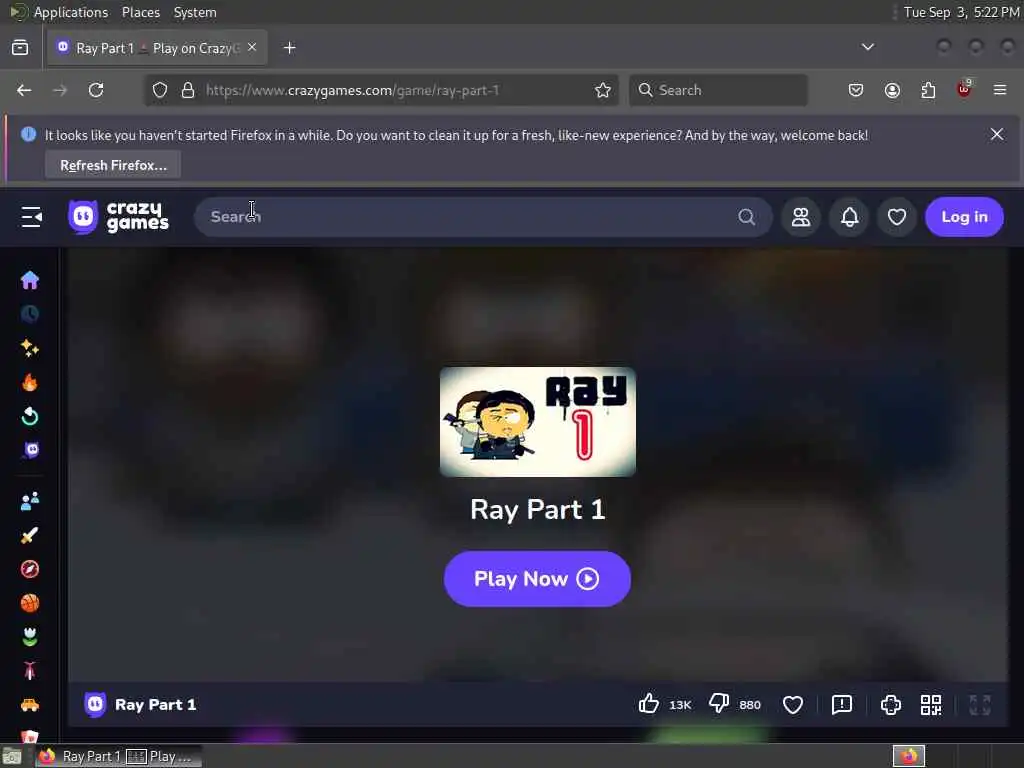
Task: Open the New games sparkle icon
Action: (29, 348)
